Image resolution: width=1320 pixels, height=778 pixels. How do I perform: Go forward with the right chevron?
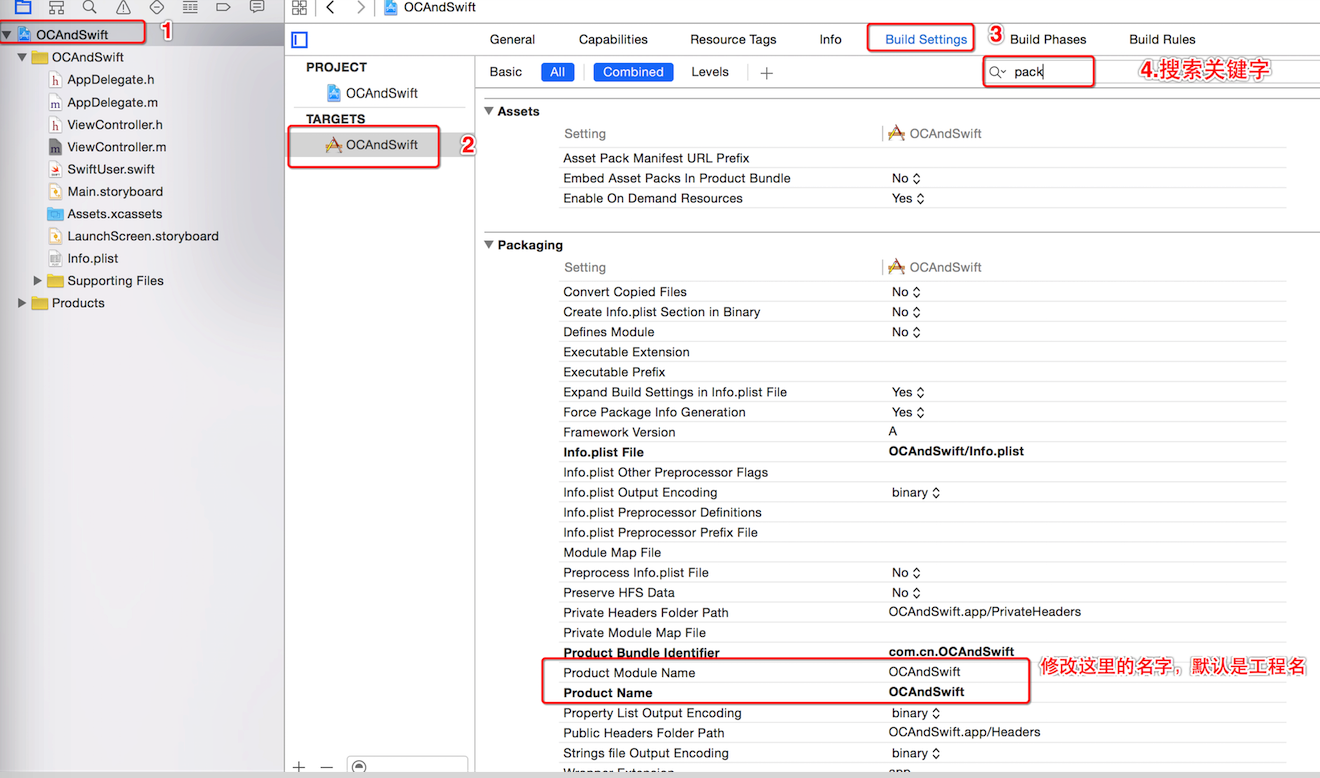(361, 8)
